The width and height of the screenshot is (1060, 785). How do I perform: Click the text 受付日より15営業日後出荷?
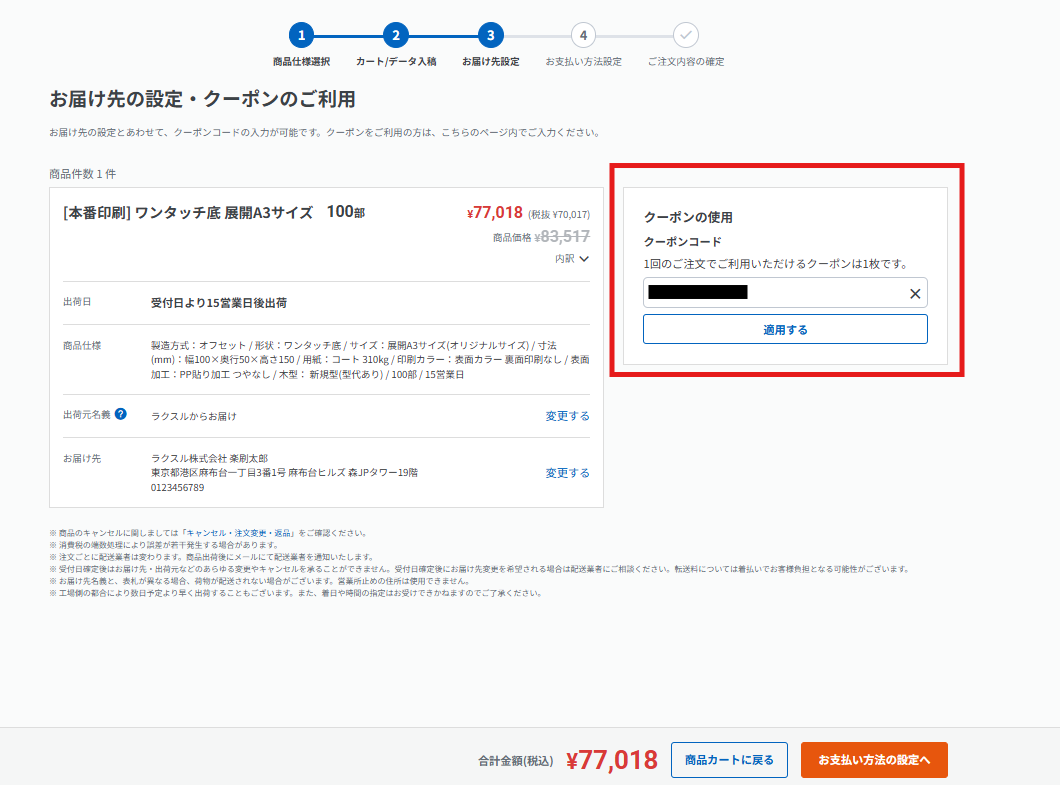(219, 303)
